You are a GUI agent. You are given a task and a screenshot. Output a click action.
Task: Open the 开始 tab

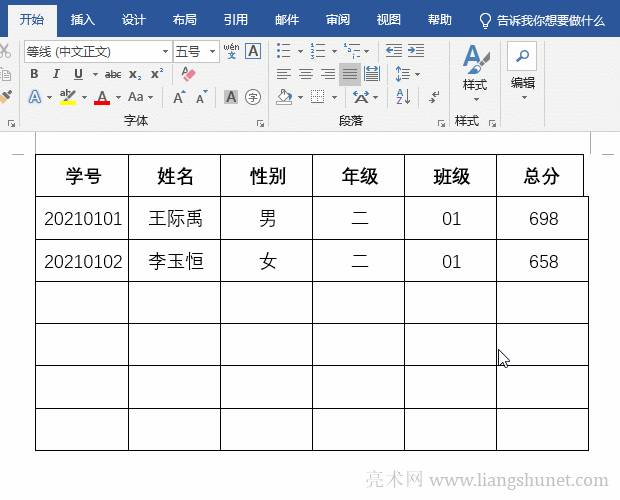click(32, 20)
